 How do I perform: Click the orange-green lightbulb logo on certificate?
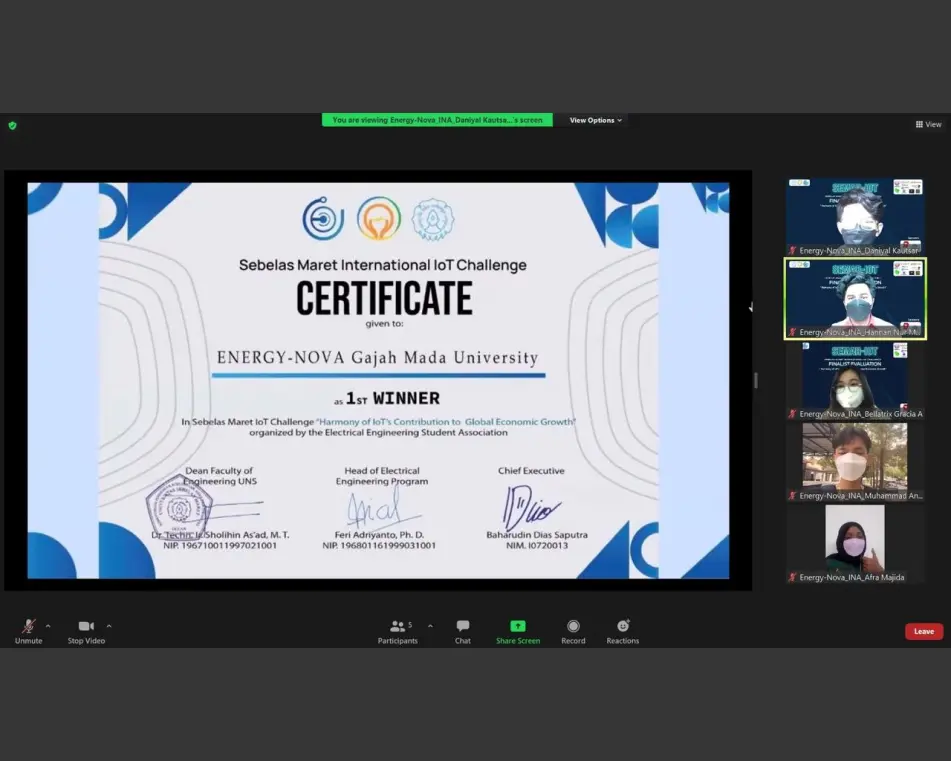pyautogui.click(x=379, y=218)
